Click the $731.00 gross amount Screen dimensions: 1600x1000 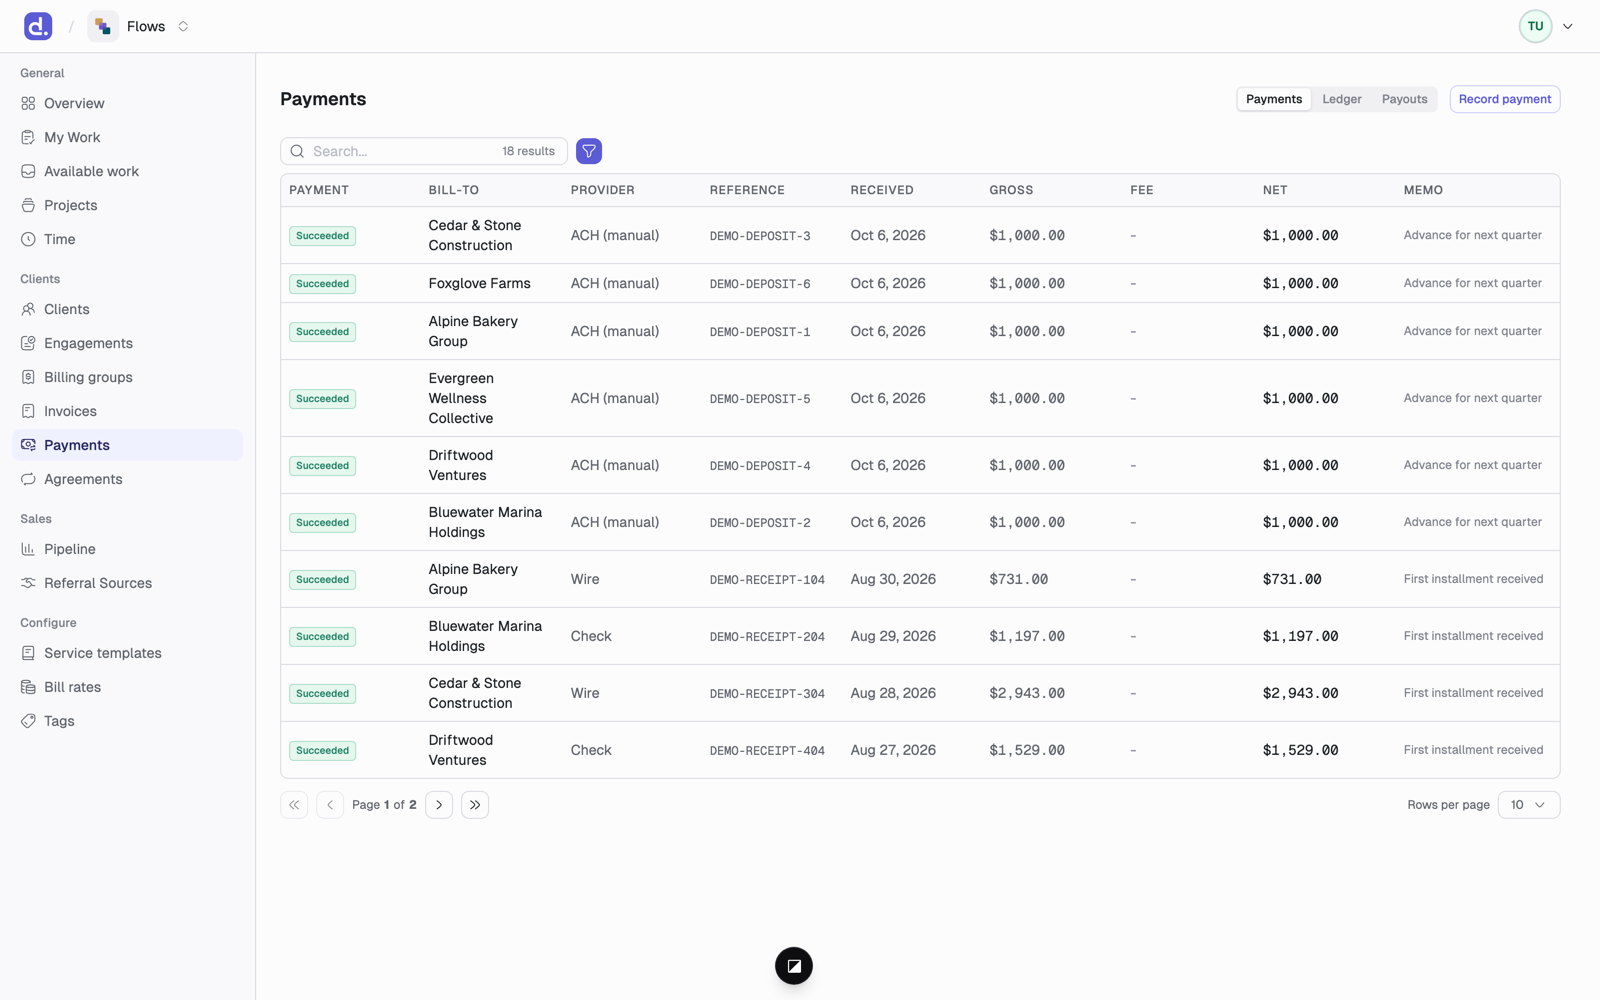(x=1018, y=579)
